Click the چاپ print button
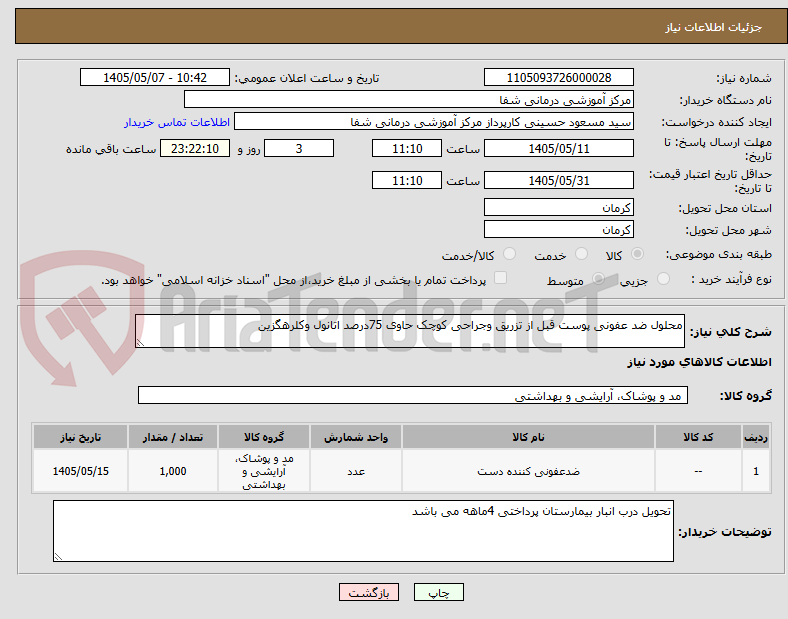This screenshot has width=788, height=619. [439, 592]
